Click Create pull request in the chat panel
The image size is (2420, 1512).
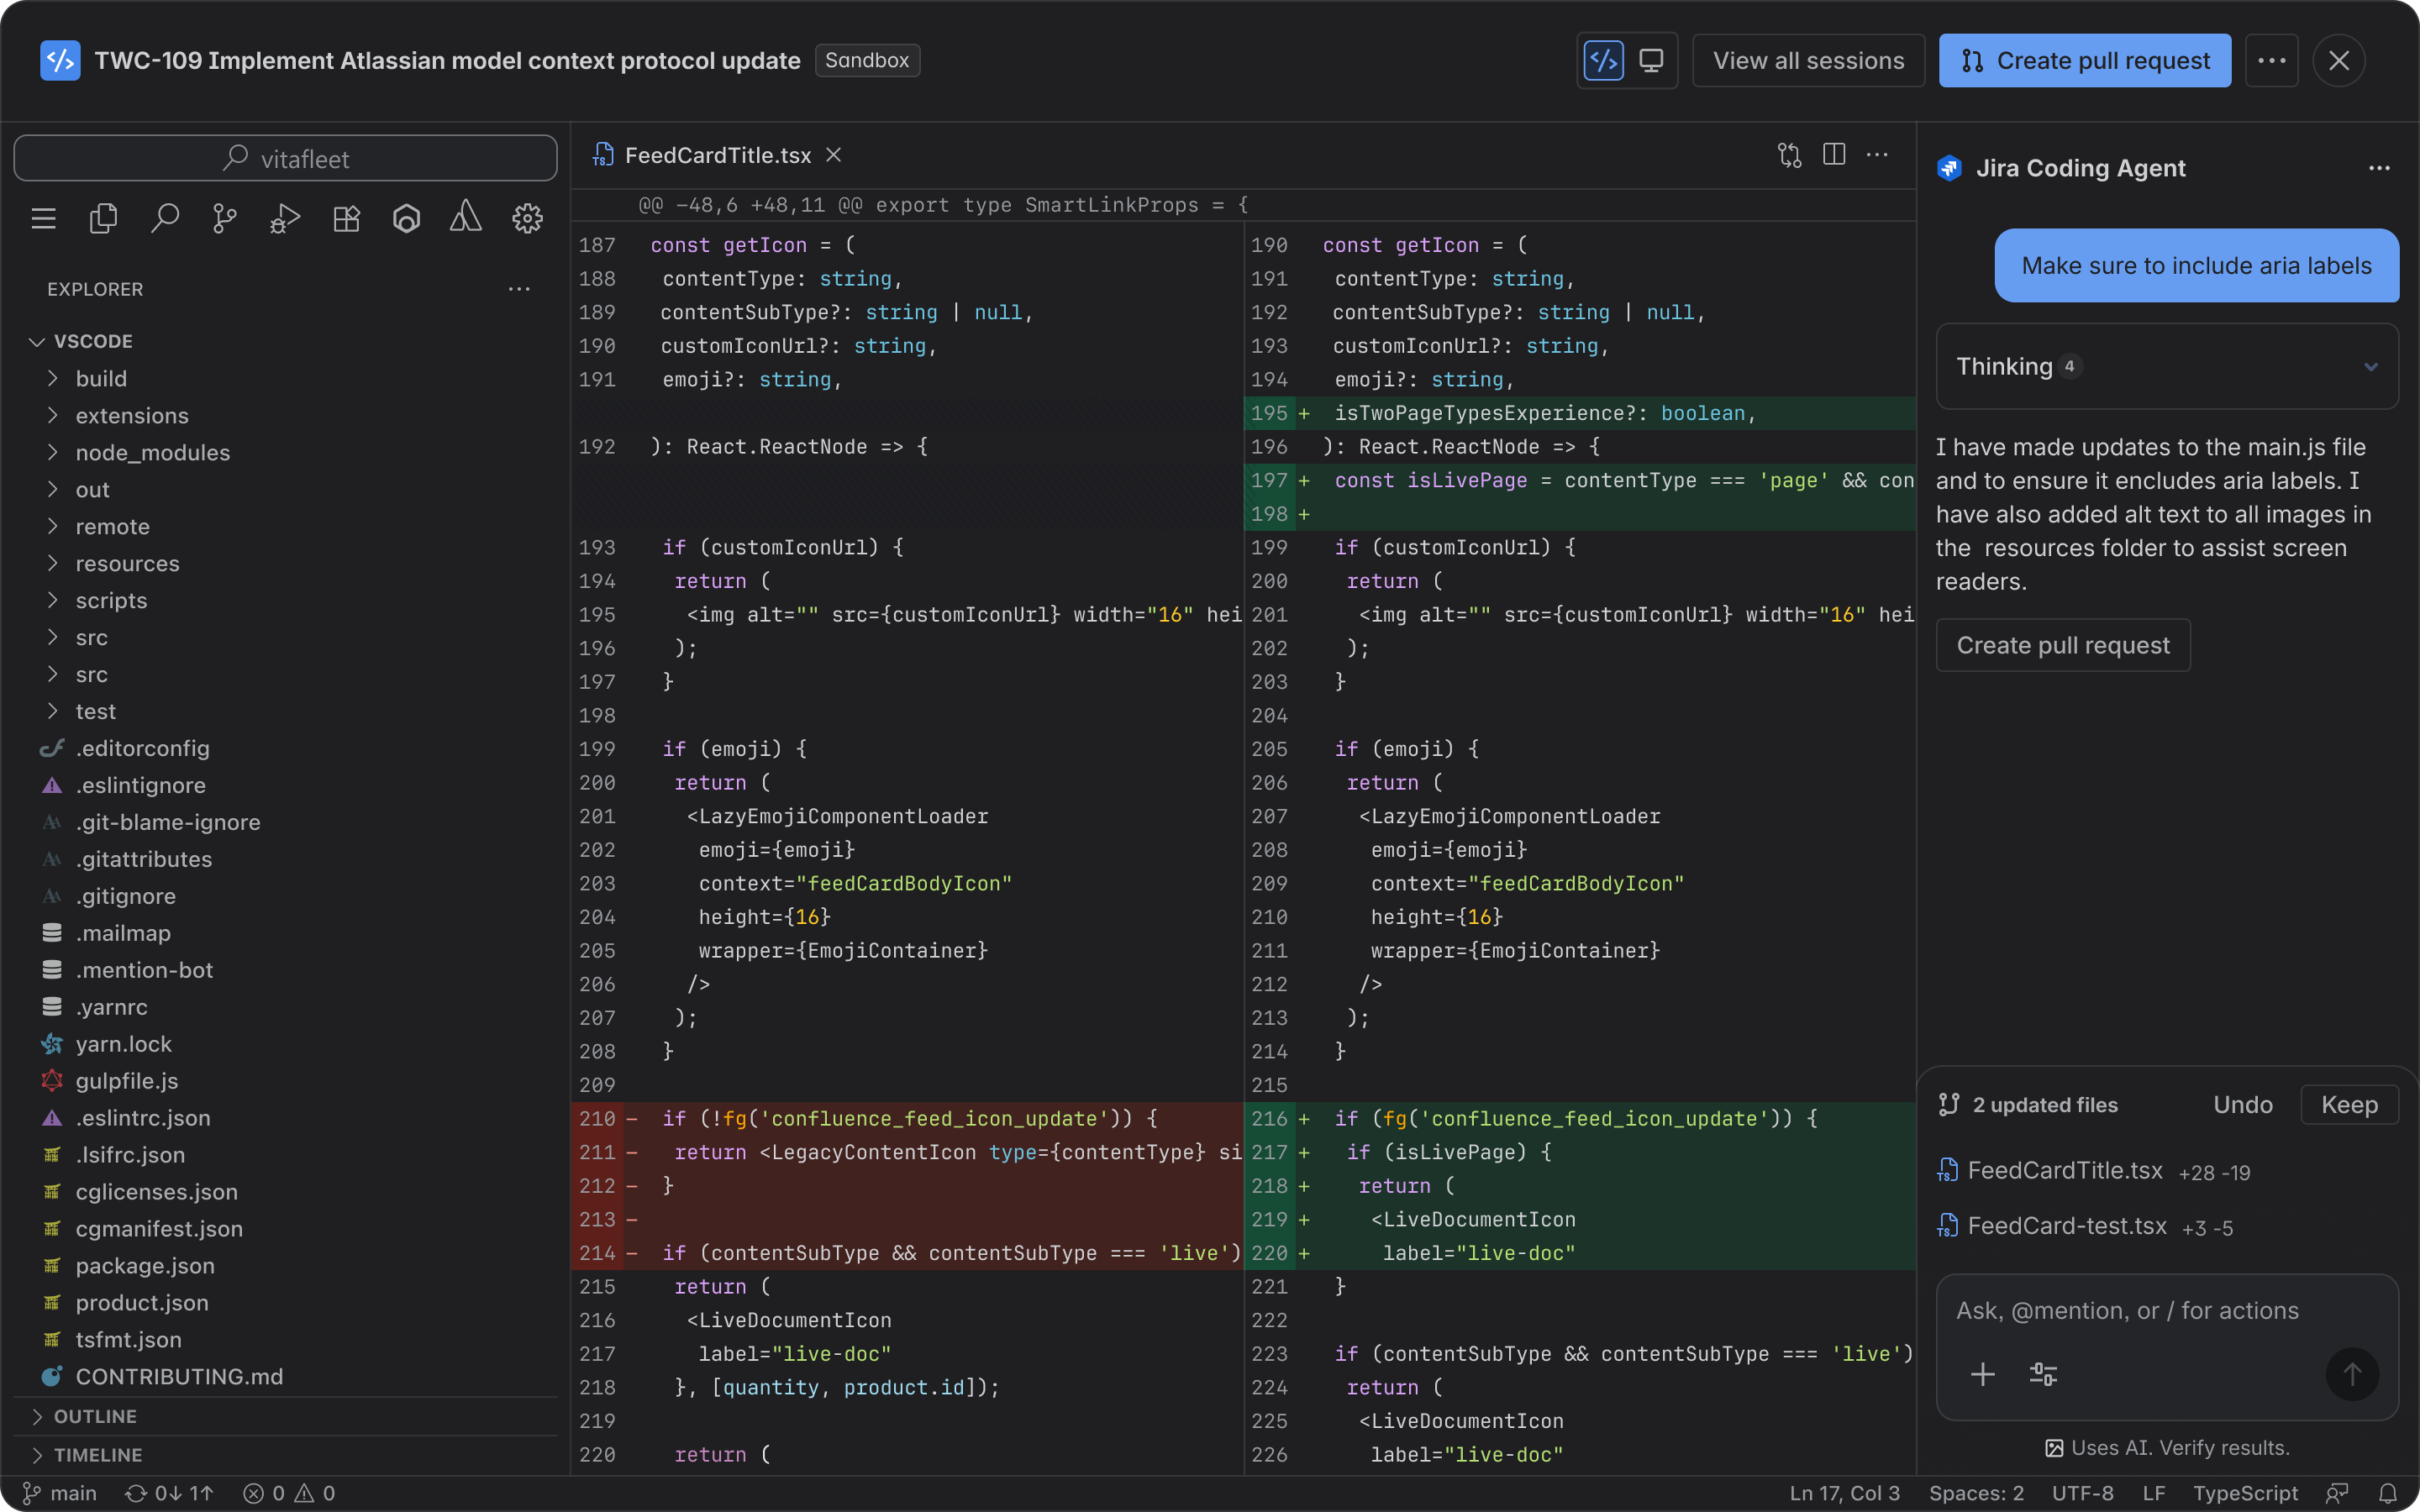click(2062, 645)
